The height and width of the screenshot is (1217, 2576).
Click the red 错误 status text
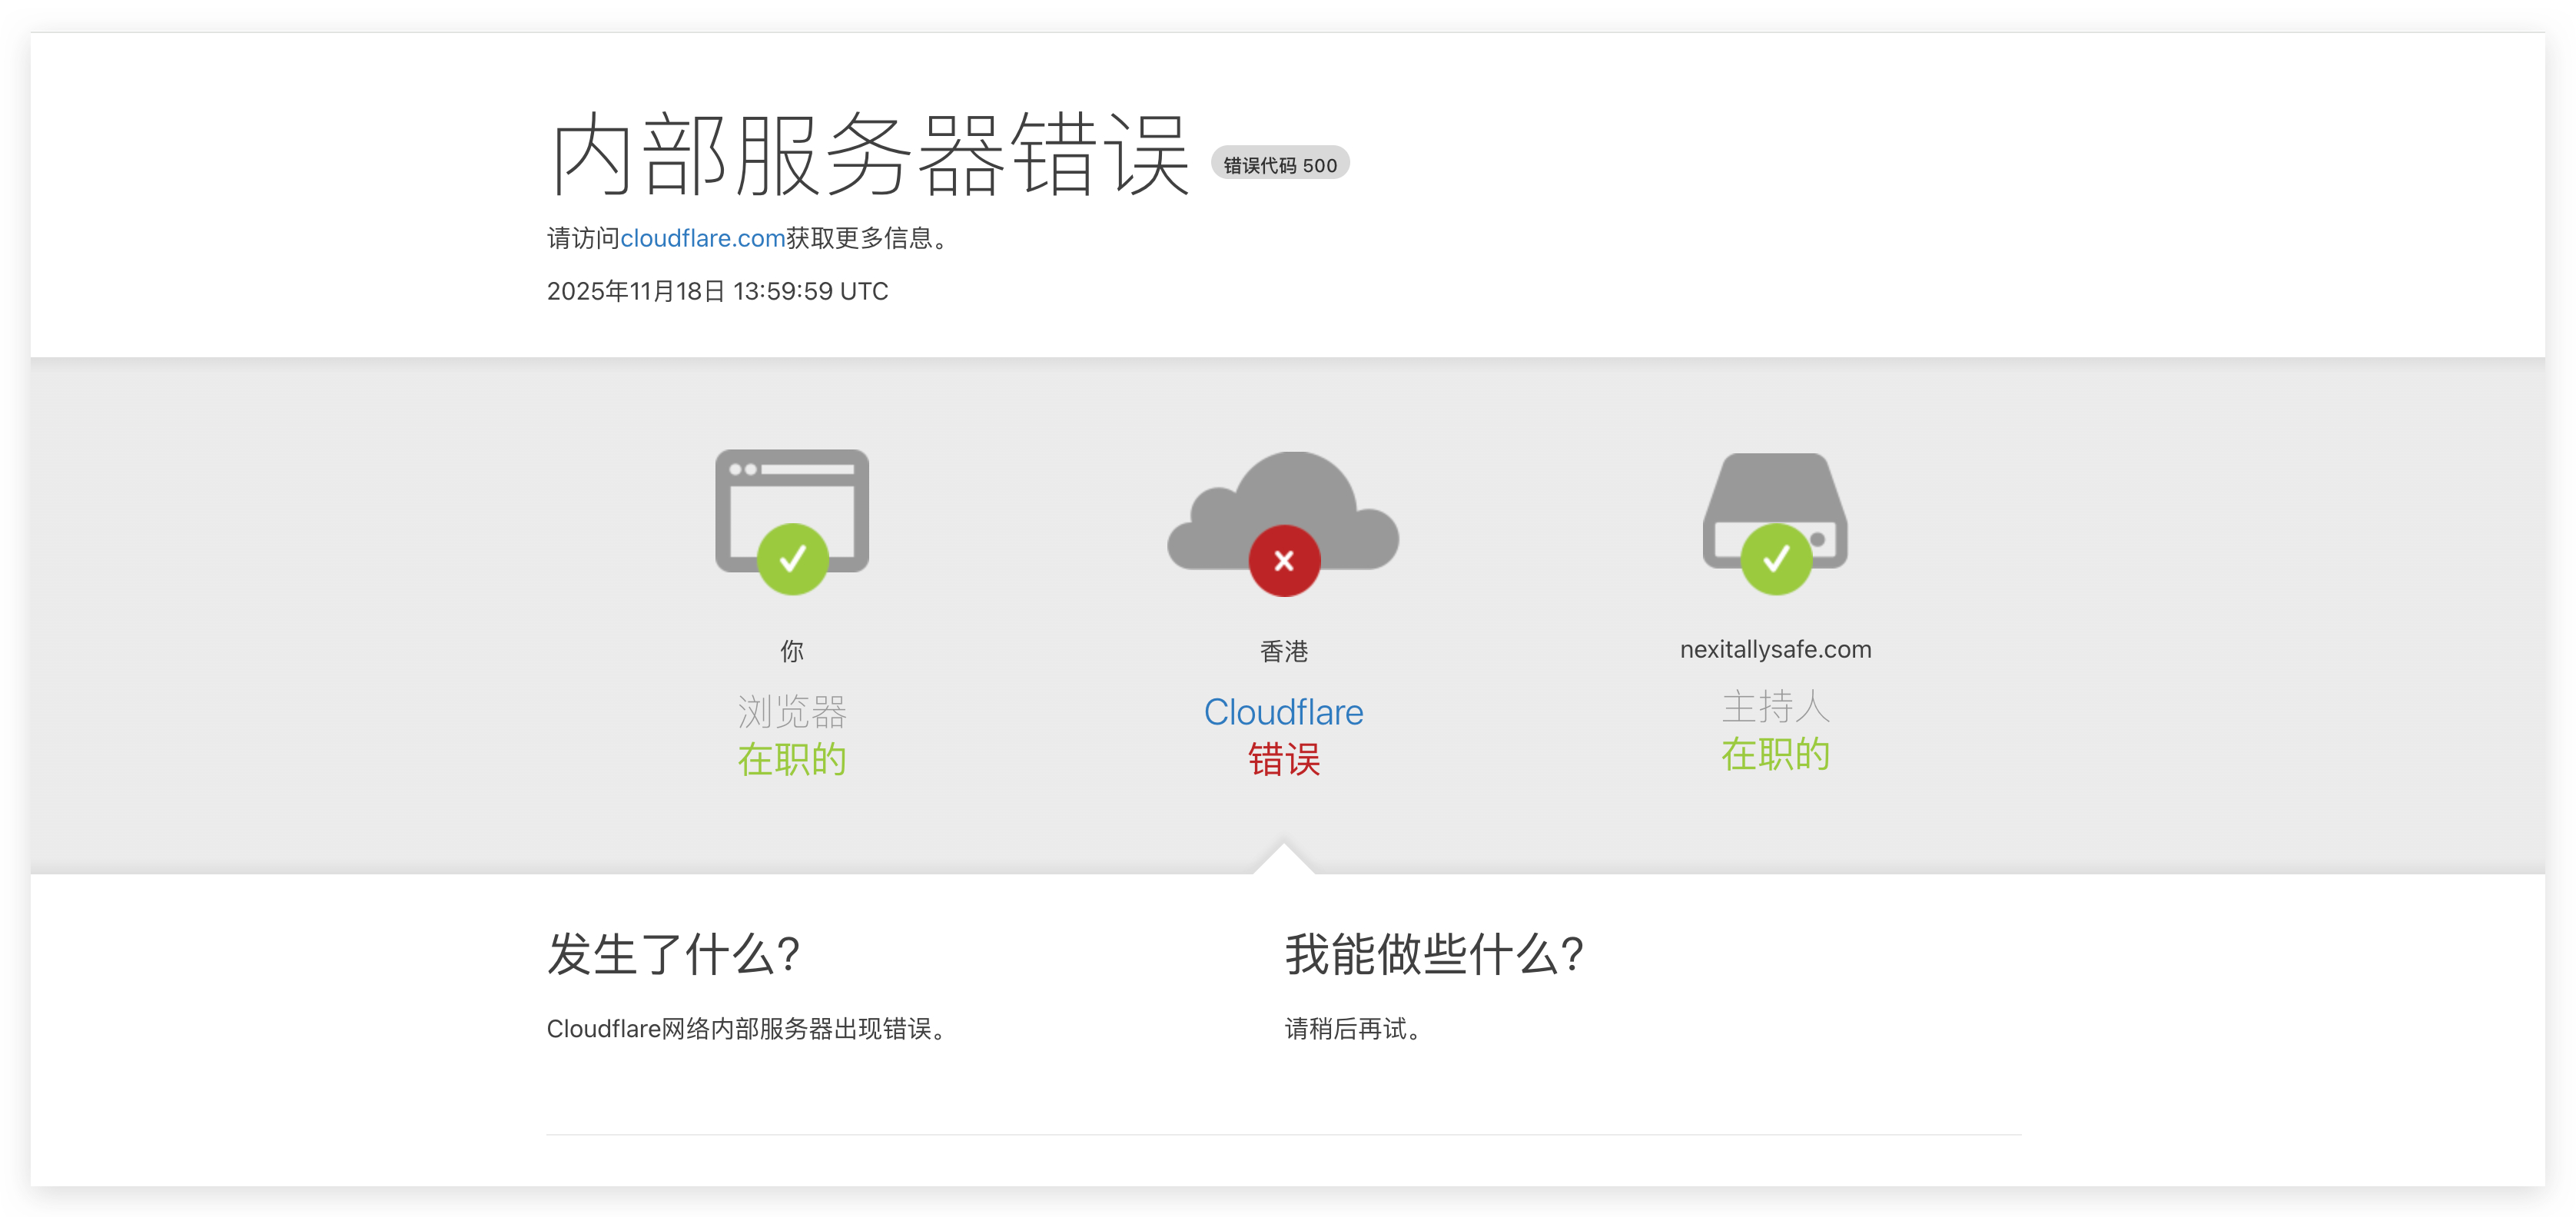[1283, 760]
